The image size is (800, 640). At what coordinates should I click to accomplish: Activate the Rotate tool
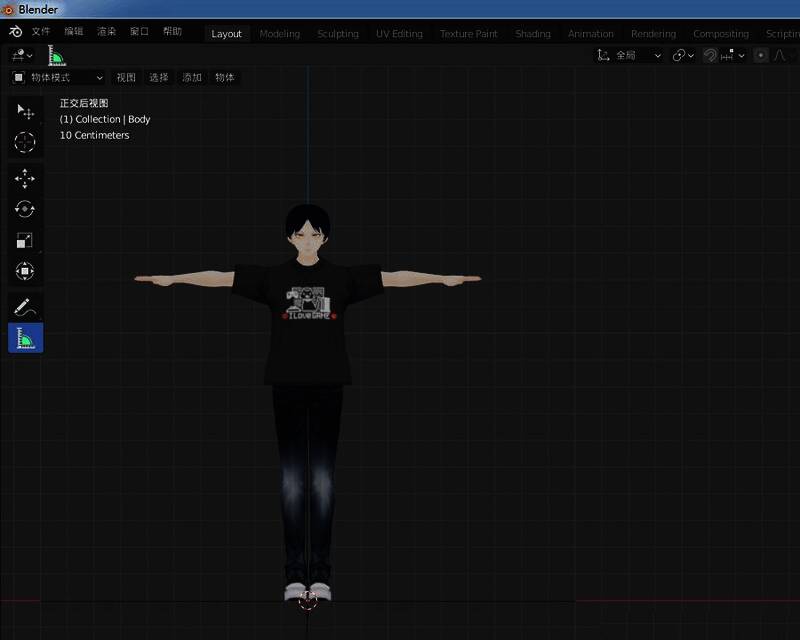(25, 209)
